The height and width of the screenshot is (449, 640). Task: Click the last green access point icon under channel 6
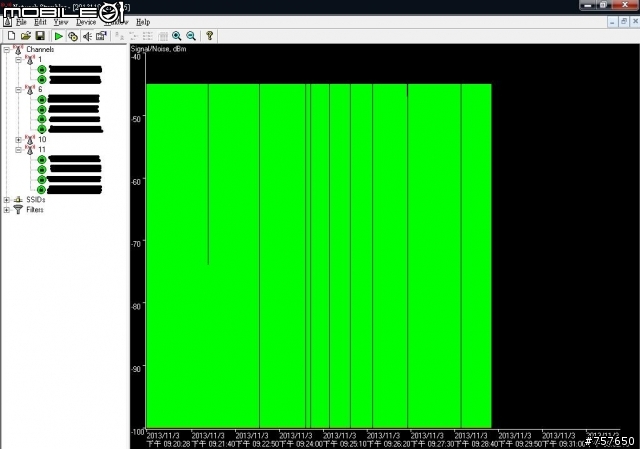click(42, 129)
